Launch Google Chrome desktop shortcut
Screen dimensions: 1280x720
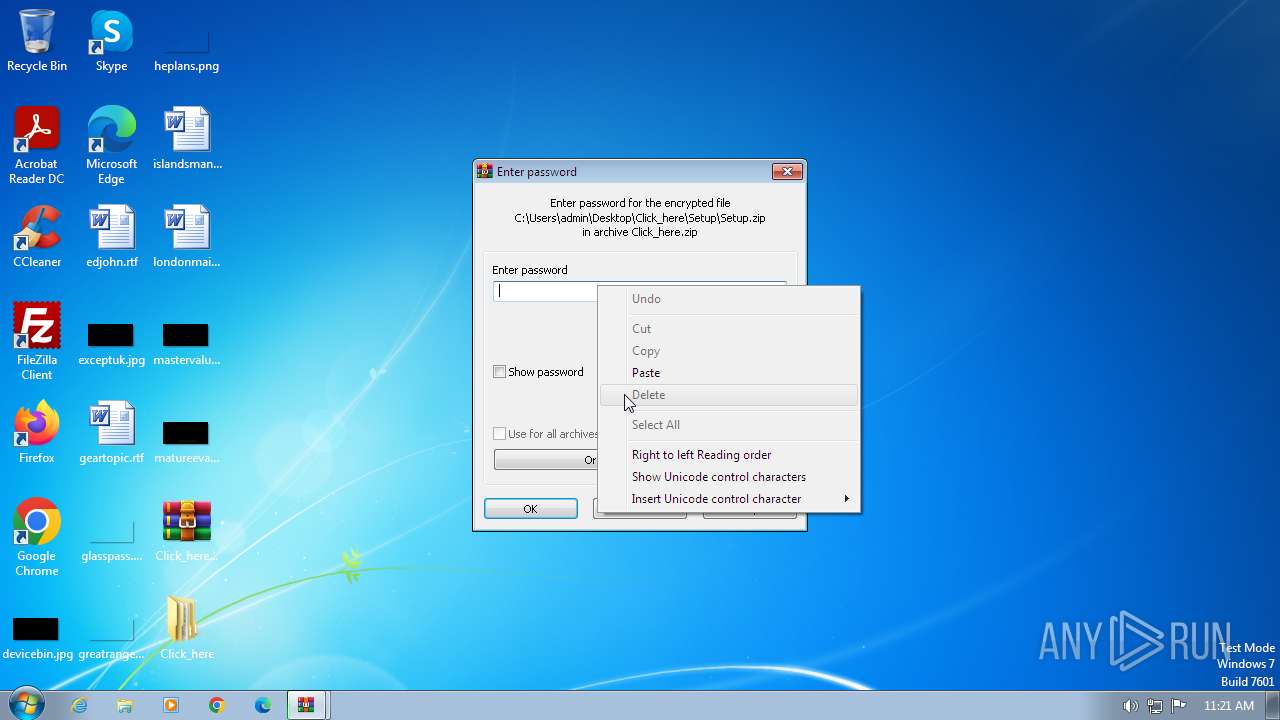37,537
